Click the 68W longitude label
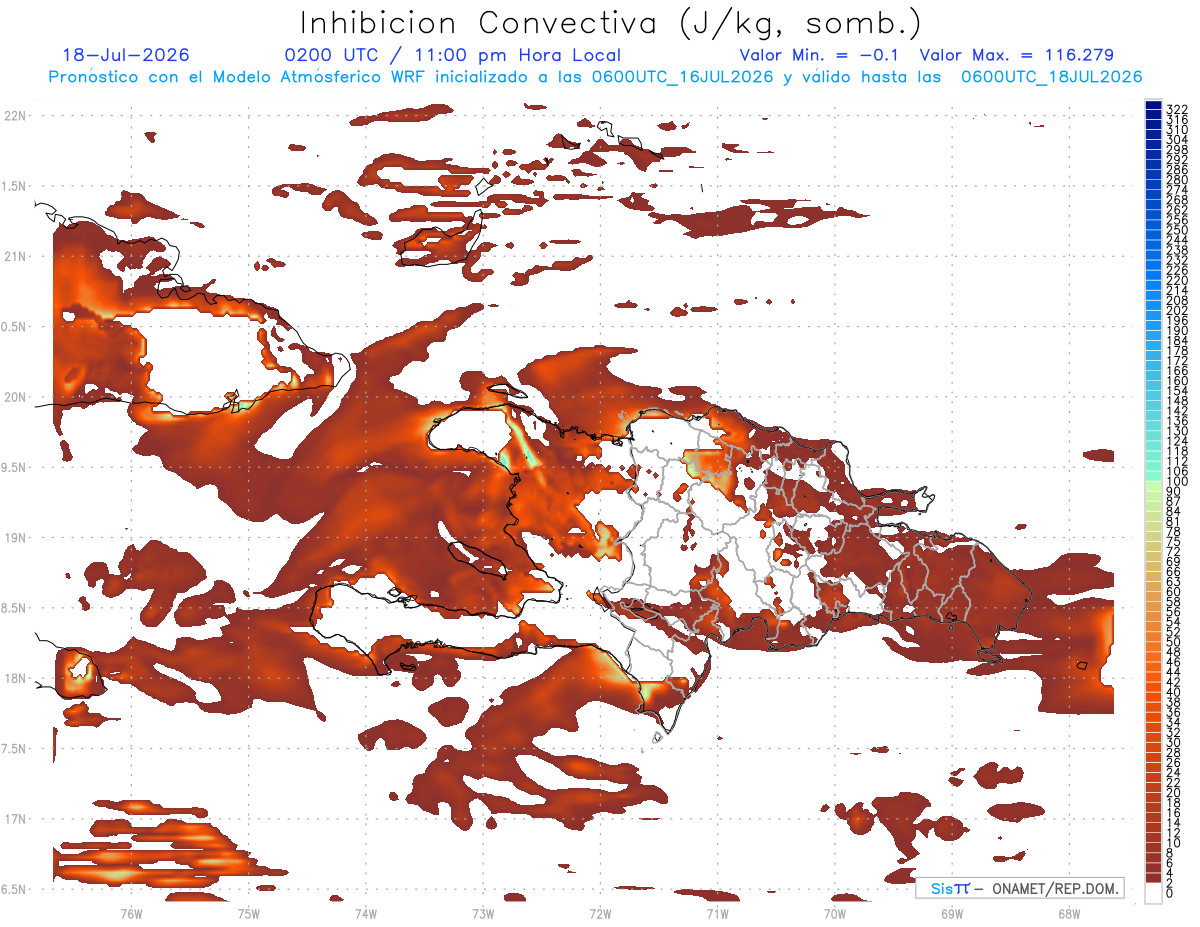The width and height of the screenshot is (1200, 927). point(1068,913)
